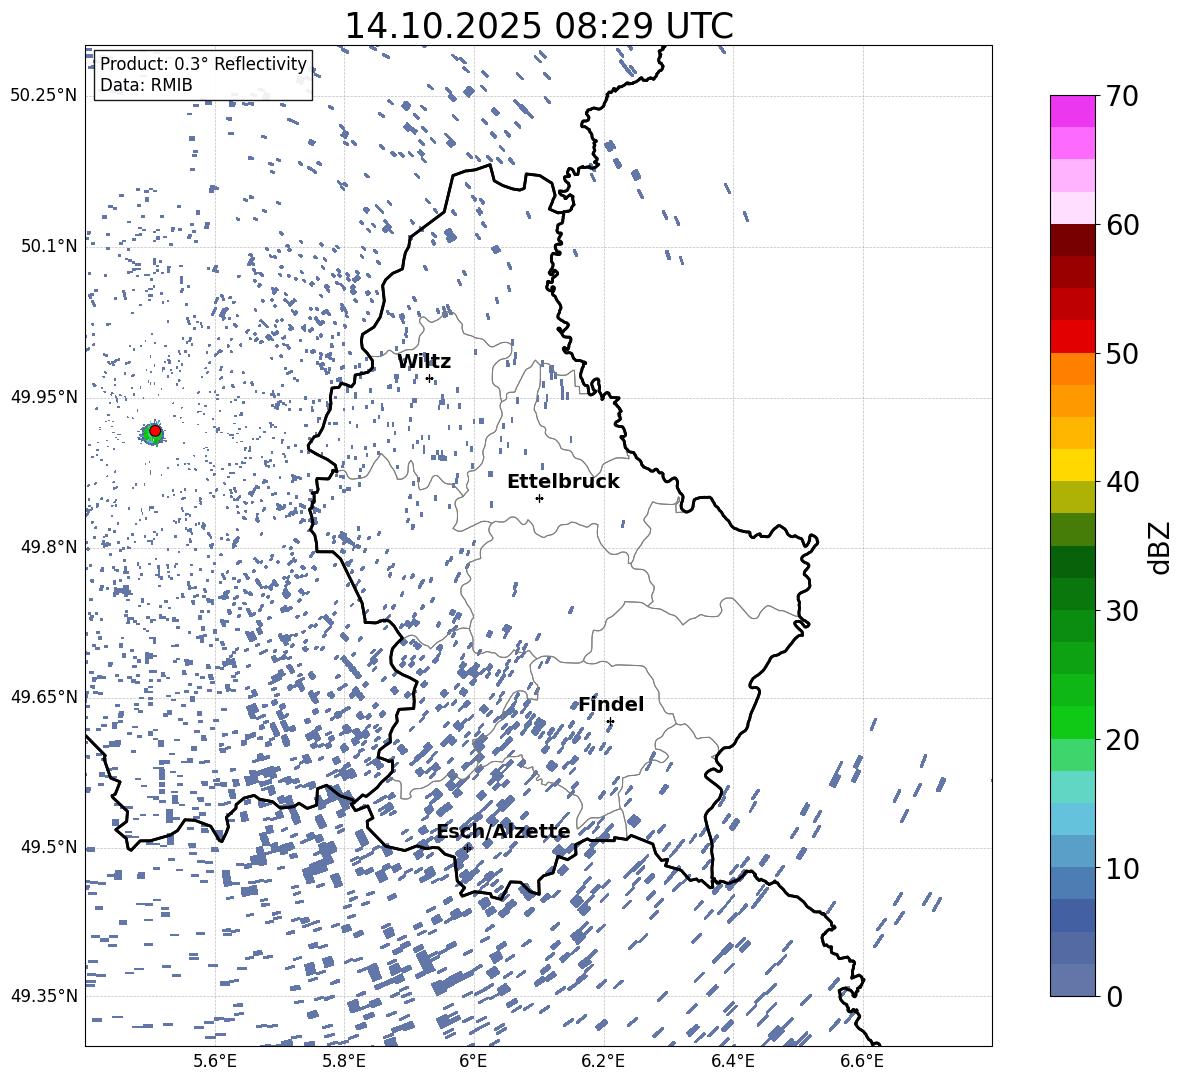Screen dimensions: 1184x1081
Task: Click the title 14.10.2025 08:29 UTC
Action: coord(538,26)
